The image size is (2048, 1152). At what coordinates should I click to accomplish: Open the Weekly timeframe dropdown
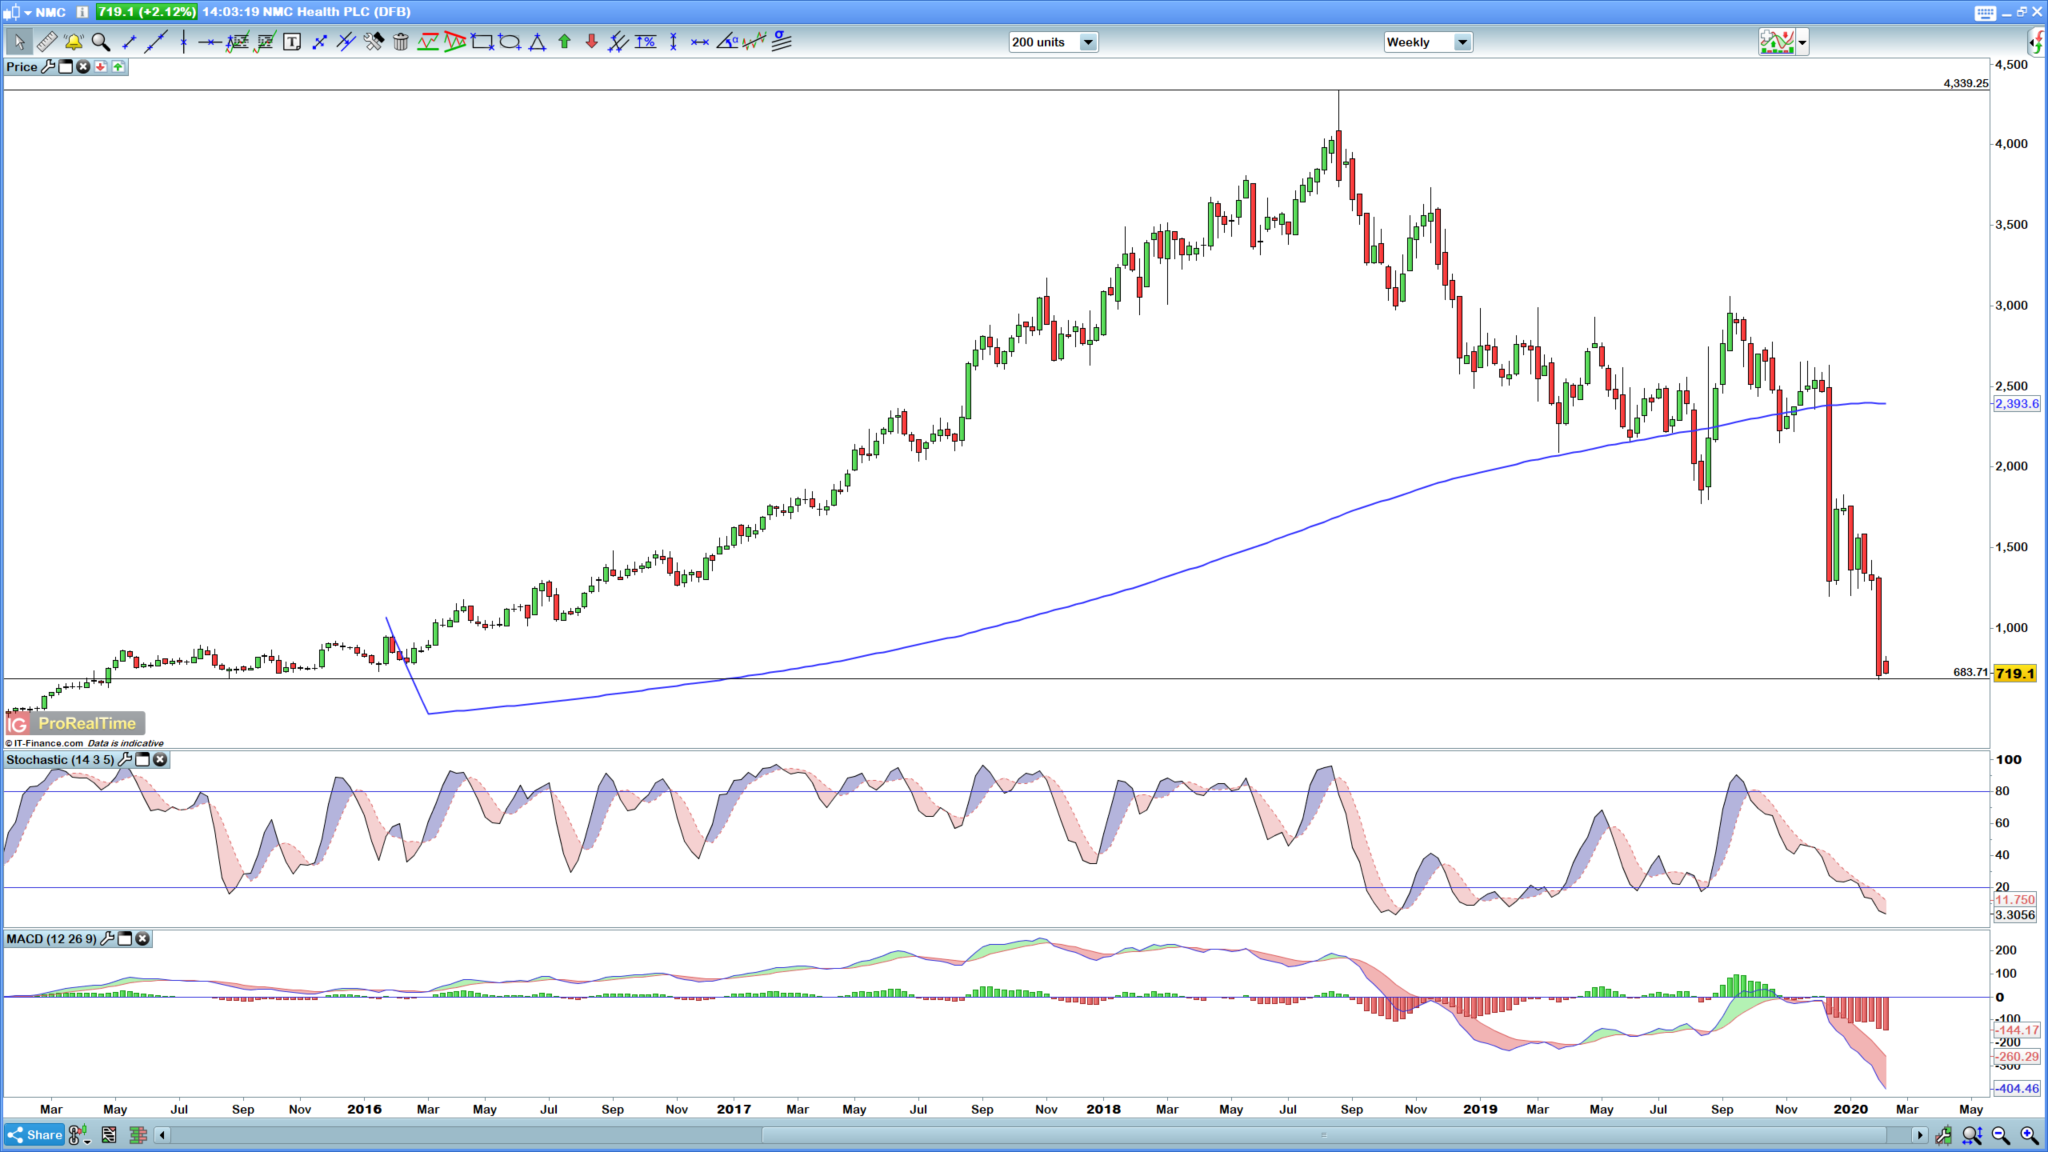coord(1463,42)
